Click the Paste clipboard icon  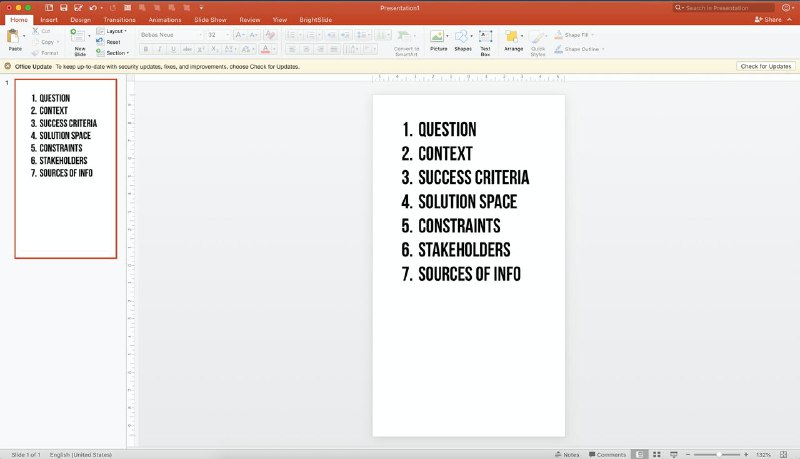pos(13,37)
